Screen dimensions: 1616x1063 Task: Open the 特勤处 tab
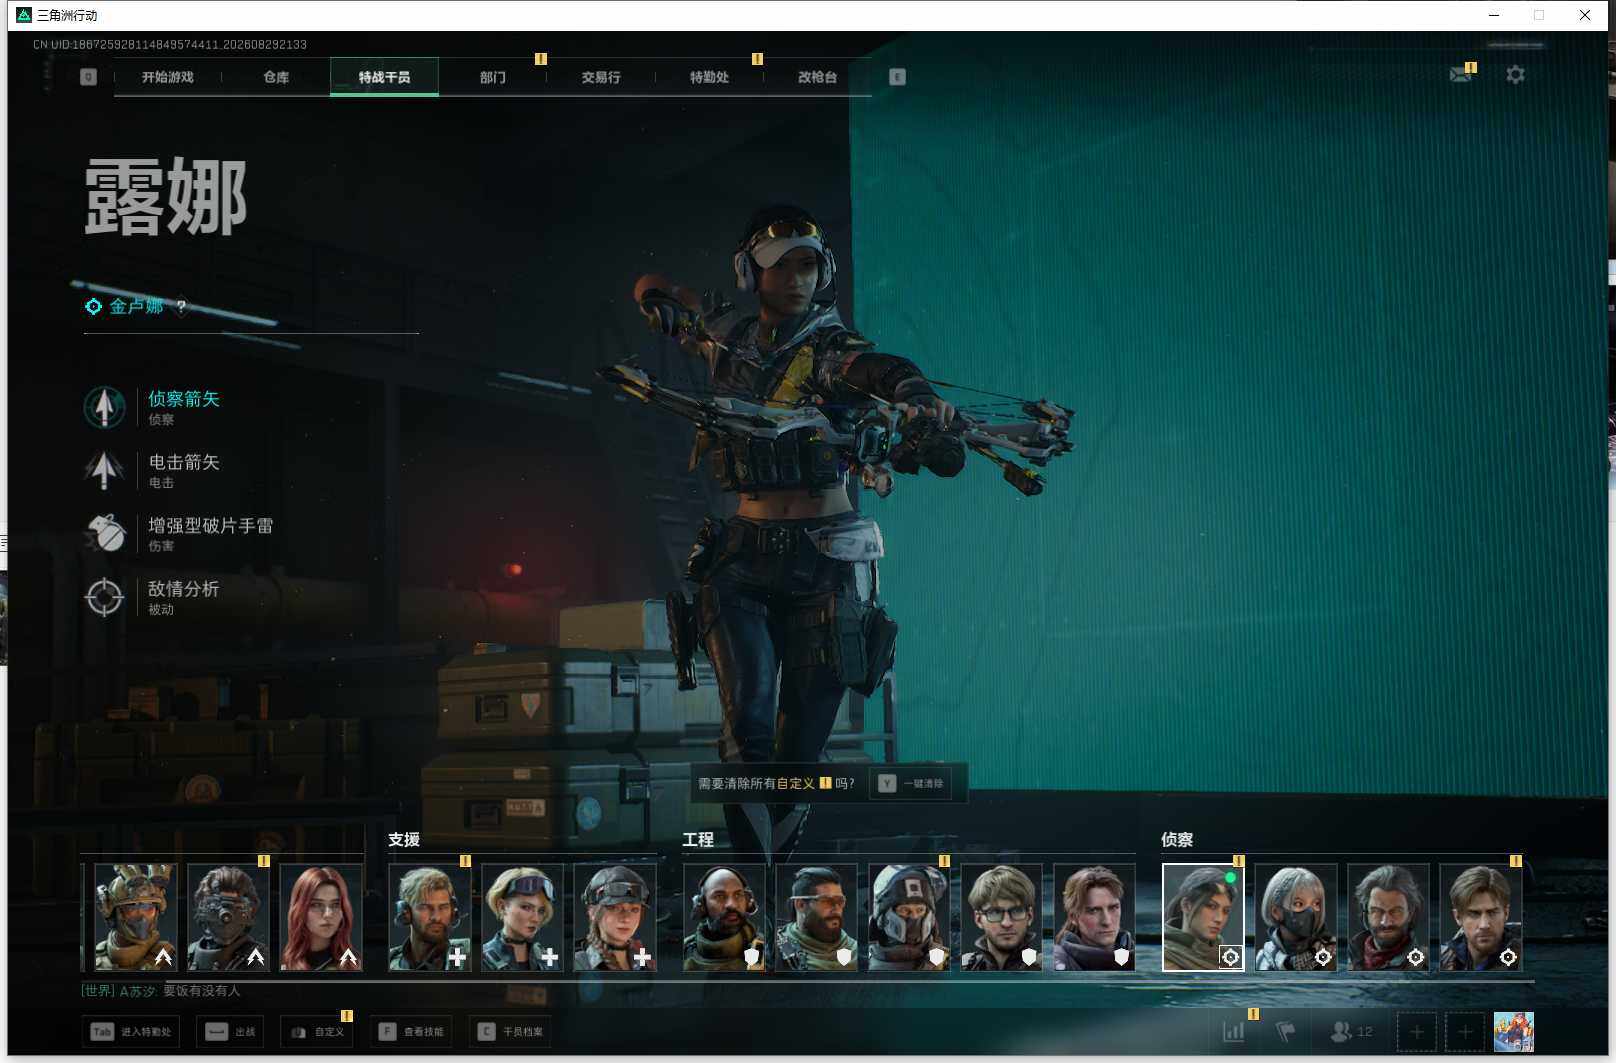tap(709, 77)
